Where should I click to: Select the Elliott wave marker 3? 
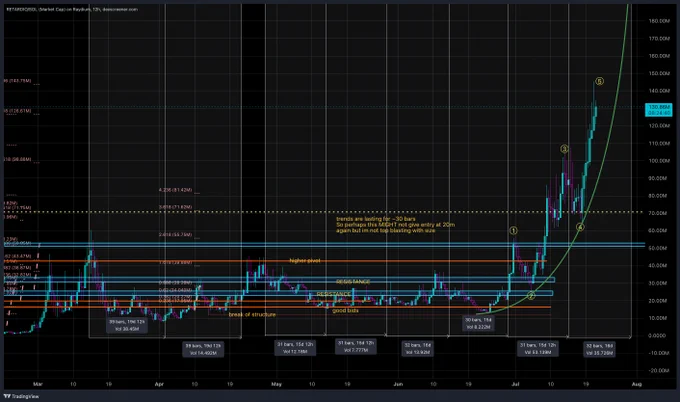pos(564,149)
